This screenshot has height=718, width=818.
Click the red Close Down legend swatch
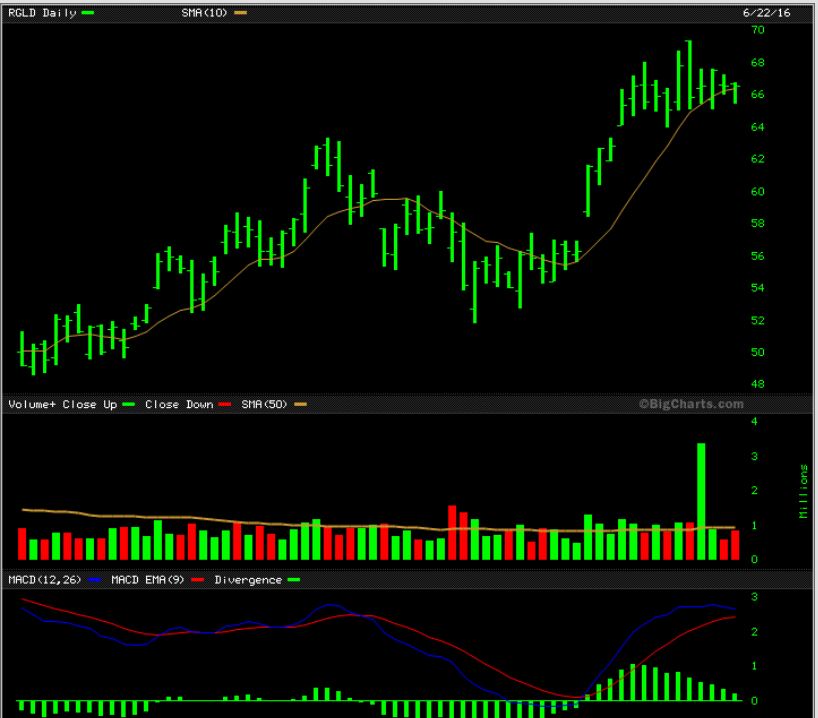click(x=225, y=404)
